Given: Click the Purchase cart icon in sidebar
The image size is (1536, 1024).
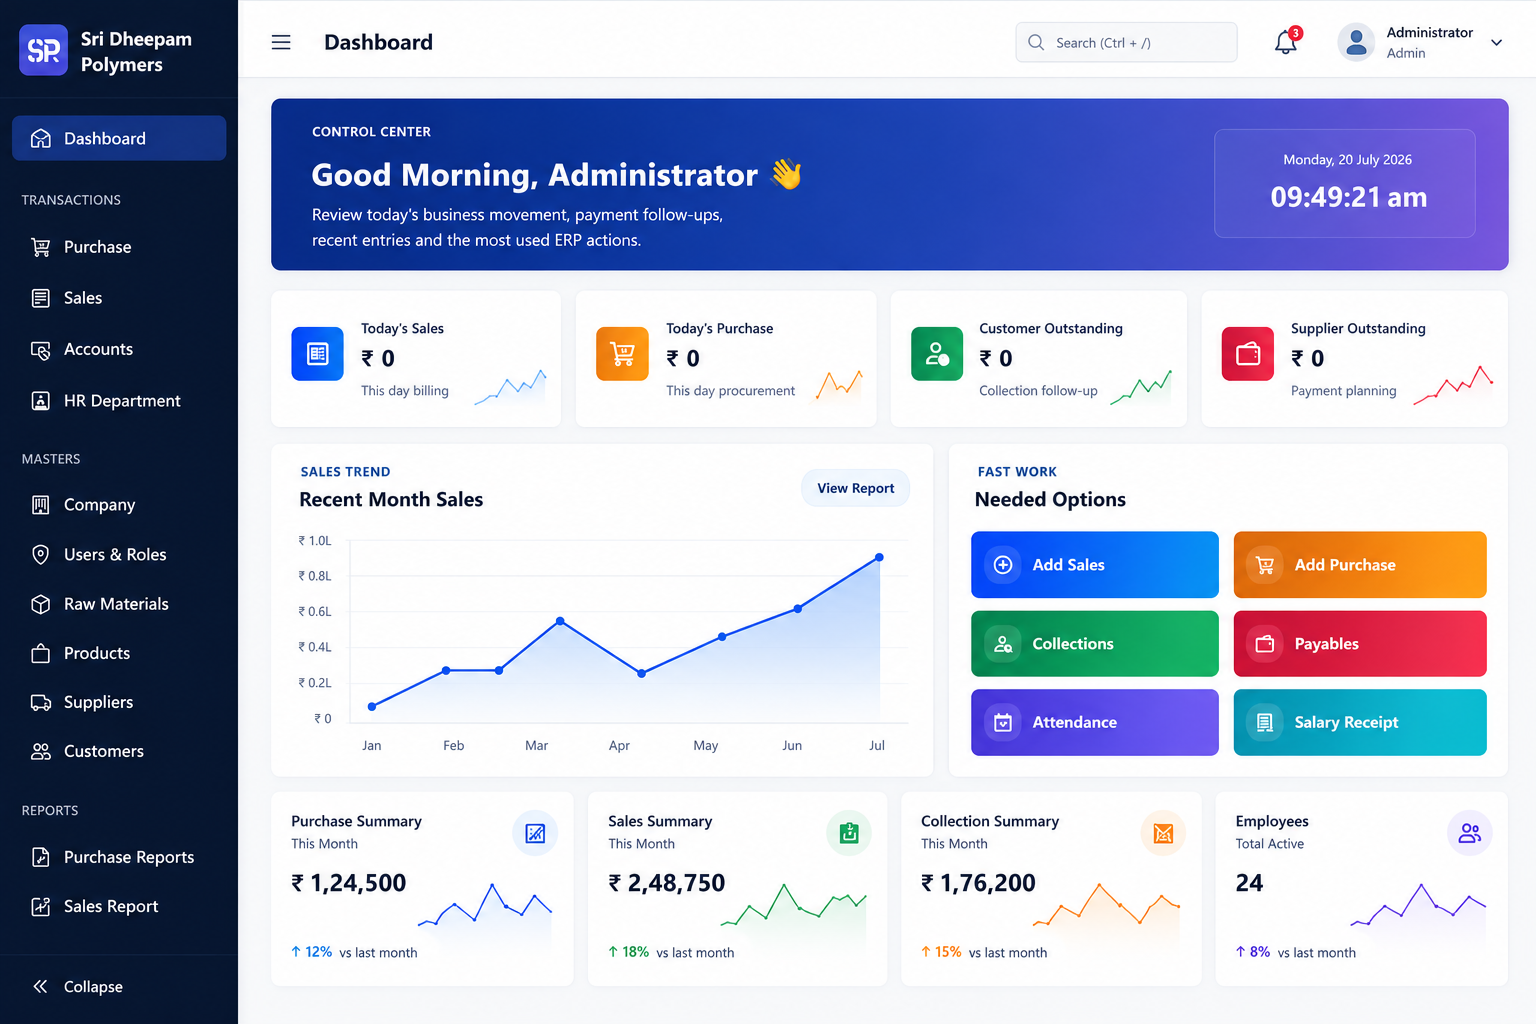Looking at the screenshot, I should [x=41, y=247].
